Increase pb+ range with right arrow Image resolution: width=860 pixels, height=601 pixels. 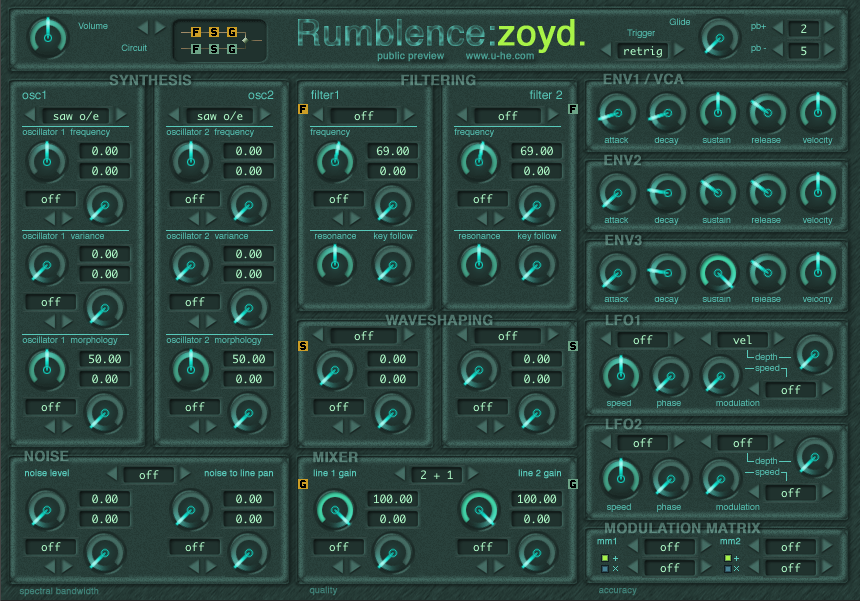(x=829, y=27)
